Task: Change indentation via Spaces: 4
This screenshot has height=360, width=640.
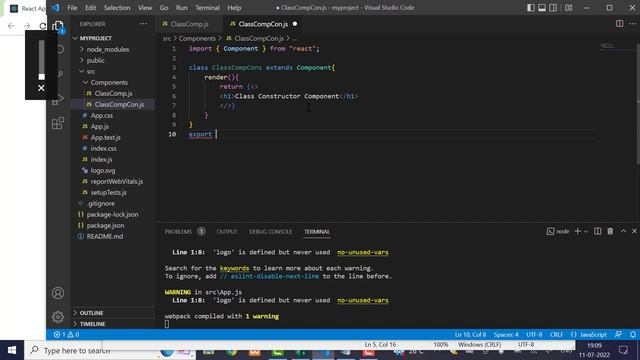Action: (x=506, y=334)
